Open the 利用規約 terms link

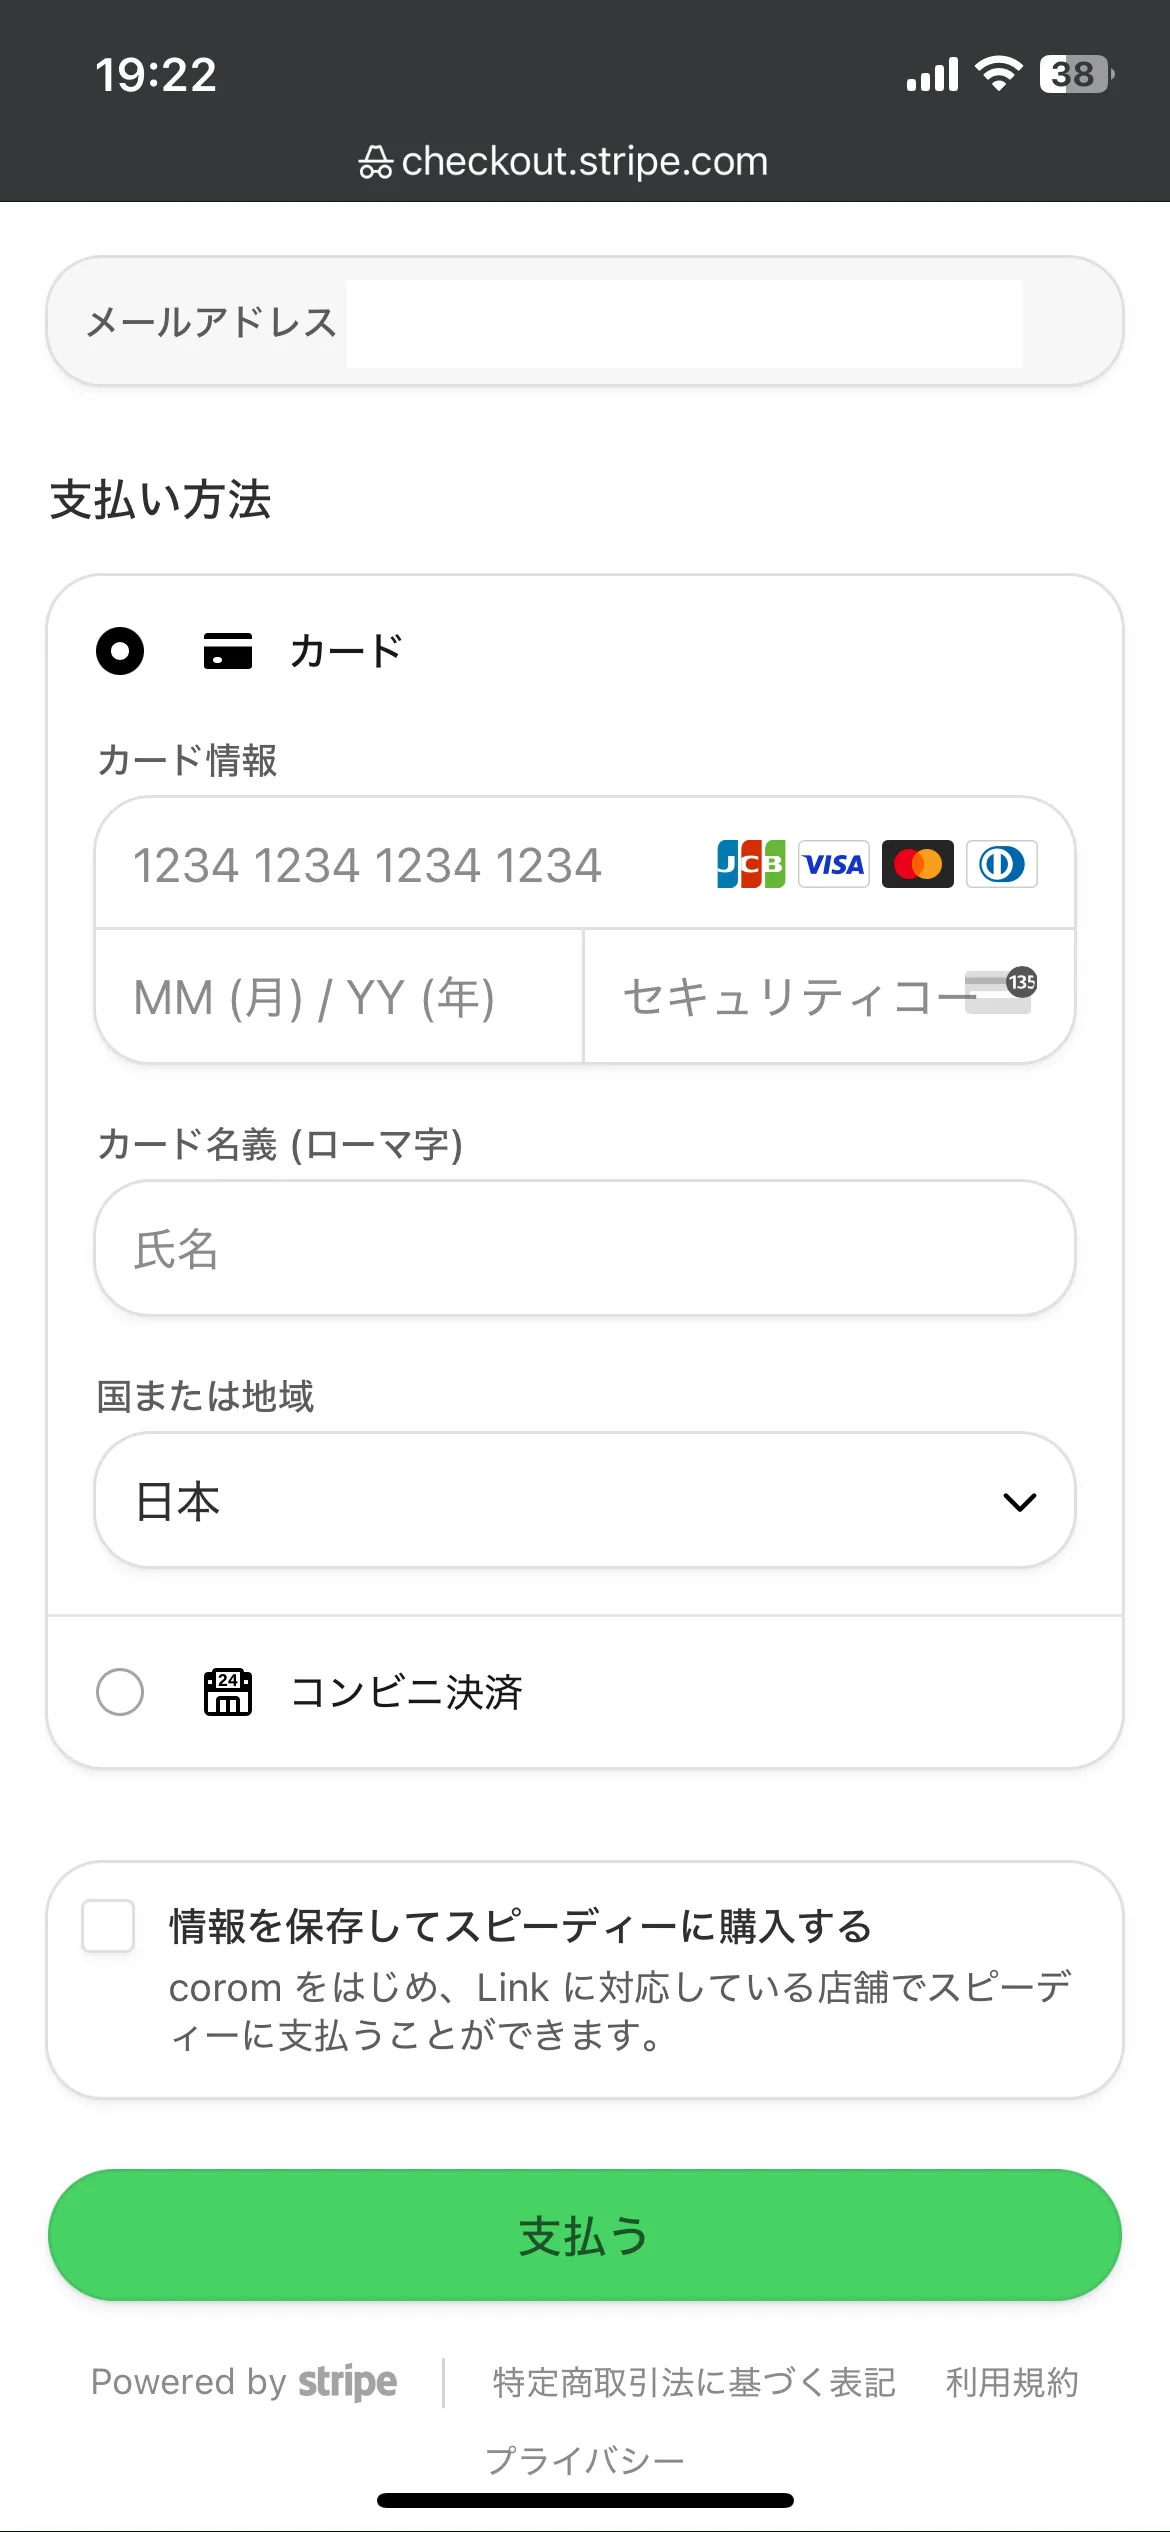click(1012, 2382)
